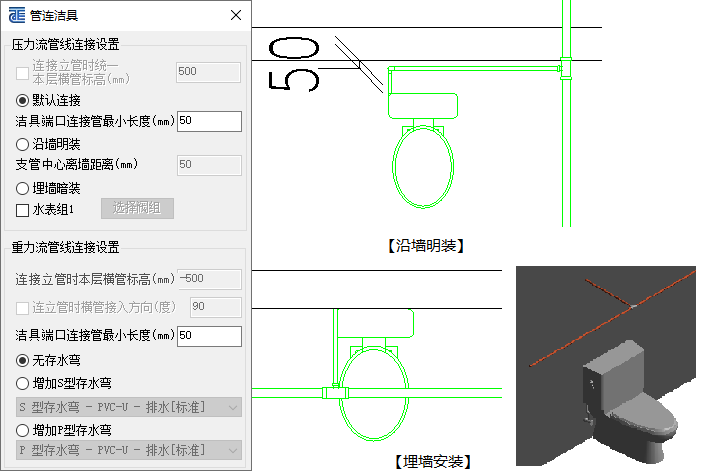The image size is (707, 471).
Task: Tick the 水表组1 checkbox
Action: point(22,210)
